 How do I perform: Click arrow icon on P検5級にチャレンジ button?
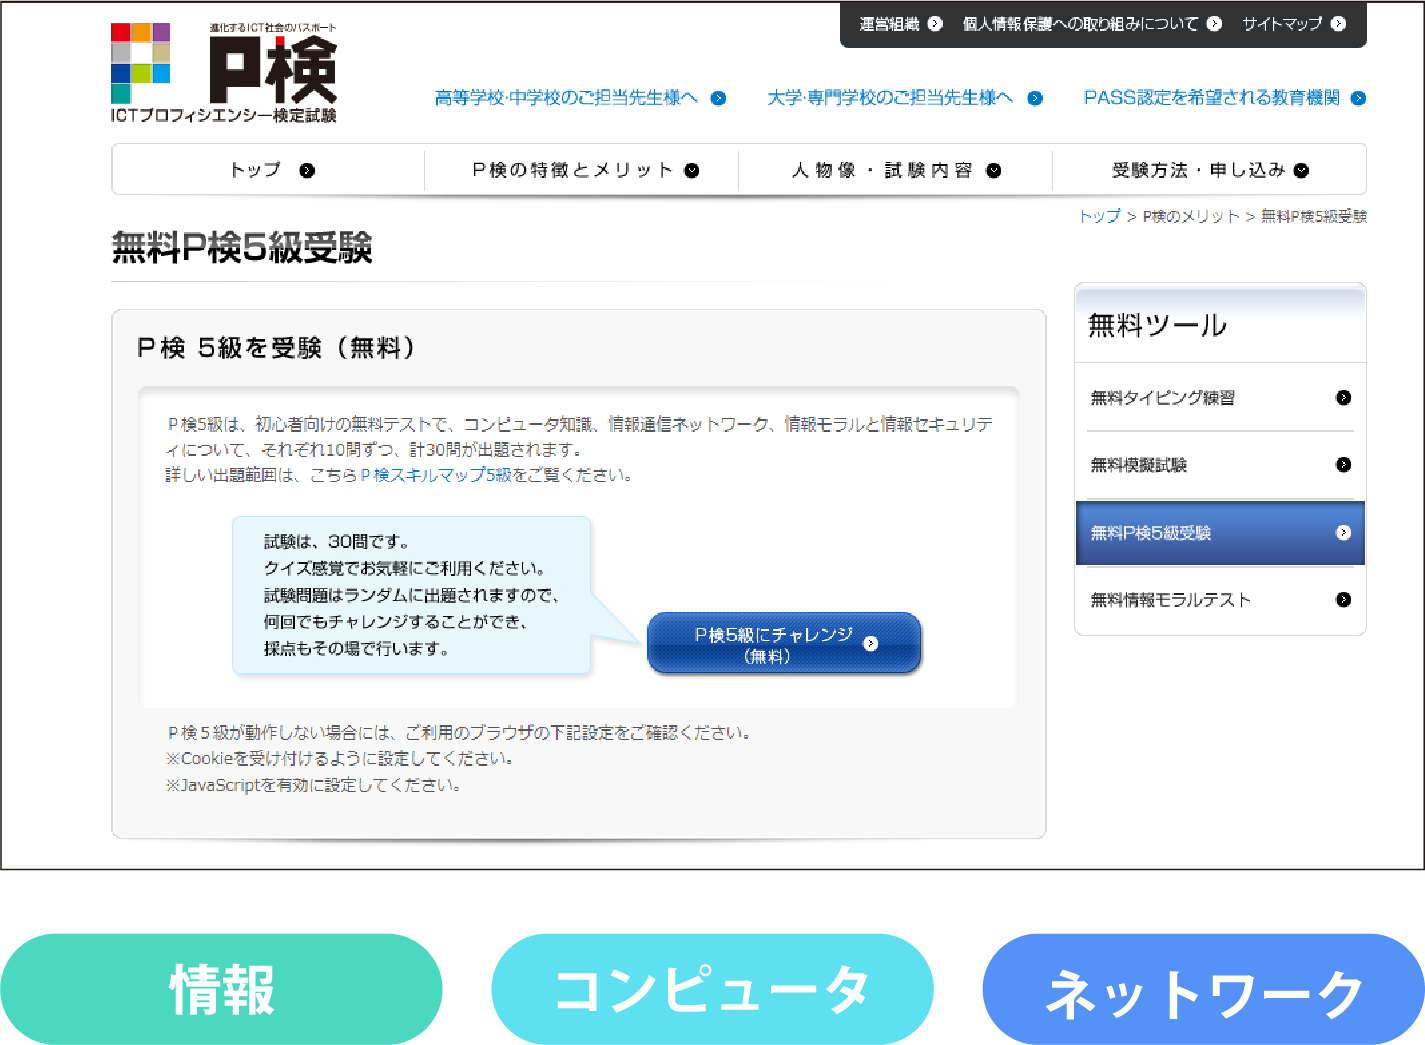coord(870,643)
